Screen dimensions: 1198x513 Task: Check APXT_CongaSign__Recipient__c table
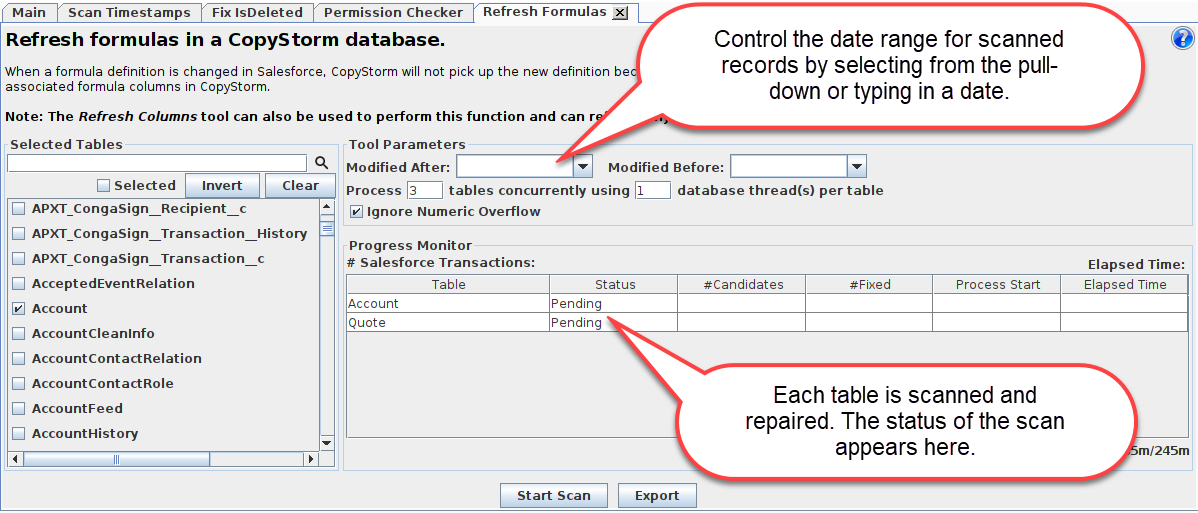18,209
